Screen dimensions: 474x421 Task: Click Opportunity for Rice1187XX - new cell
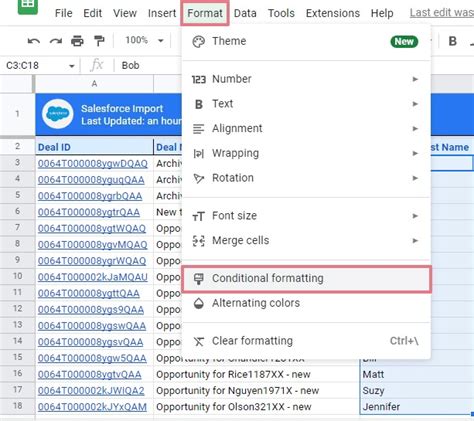point(257,374)
